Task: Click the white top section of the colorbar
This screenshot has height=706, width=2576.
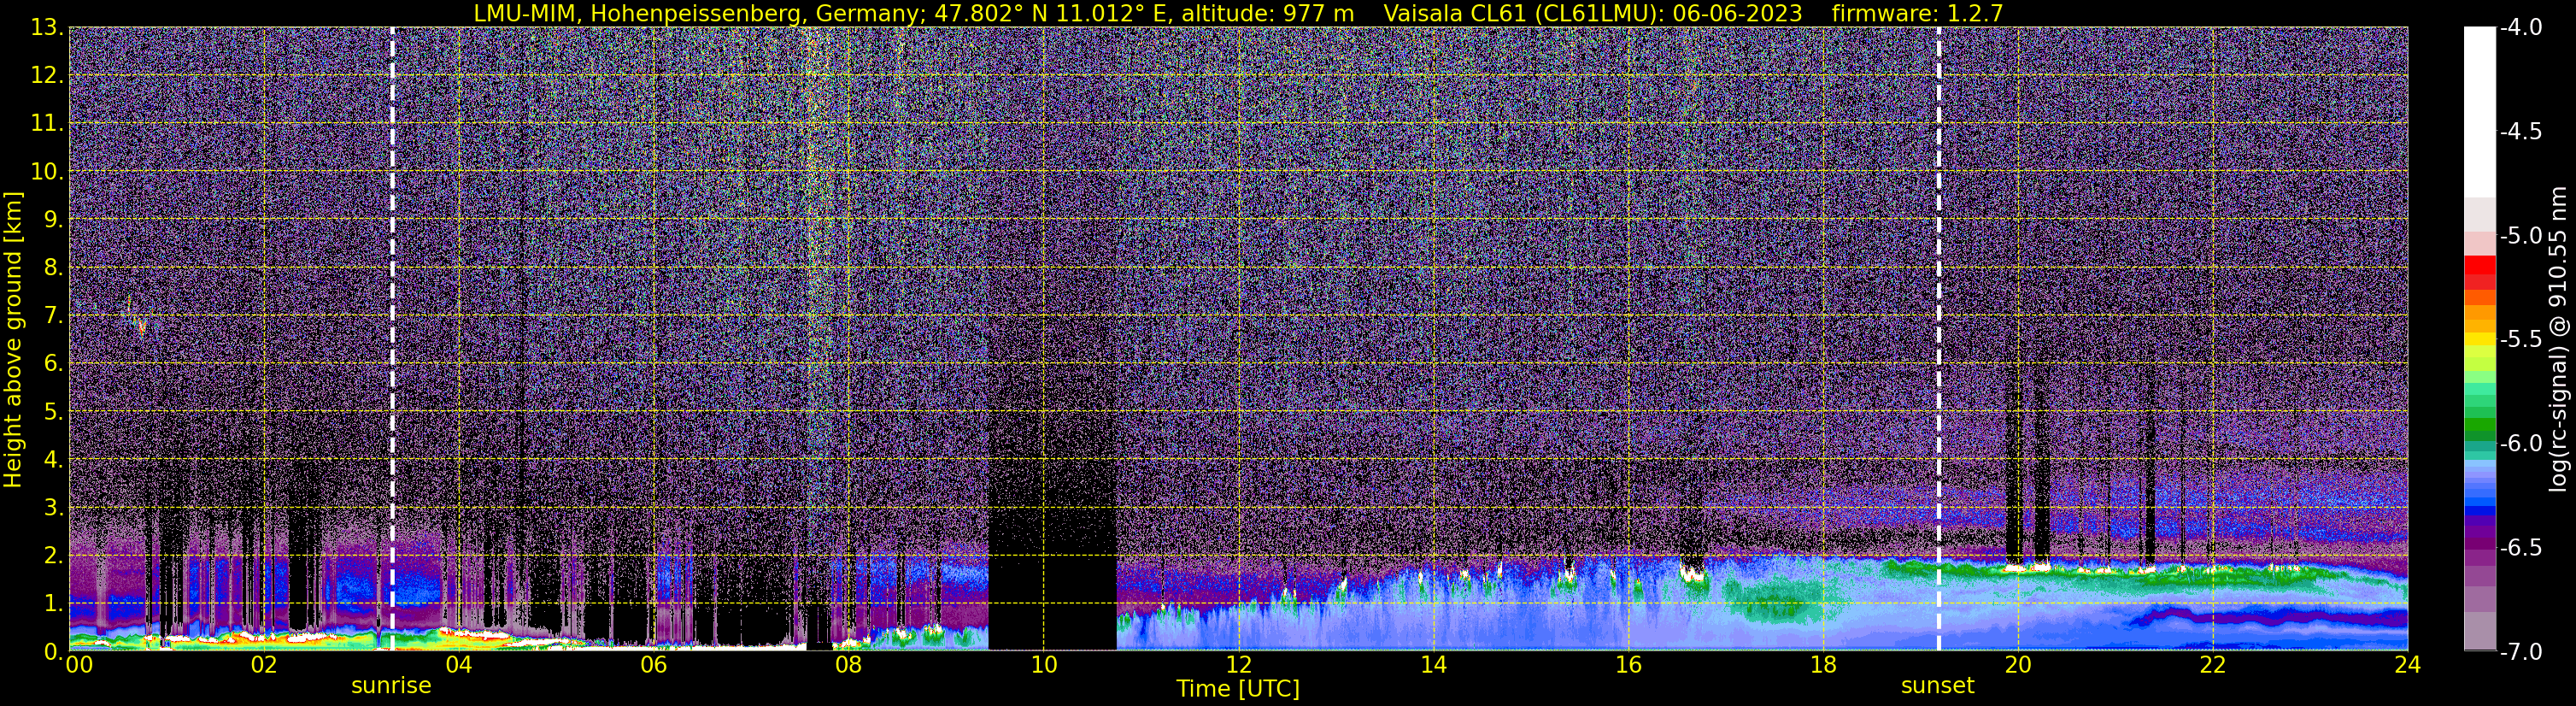Action: (2479, 110)
